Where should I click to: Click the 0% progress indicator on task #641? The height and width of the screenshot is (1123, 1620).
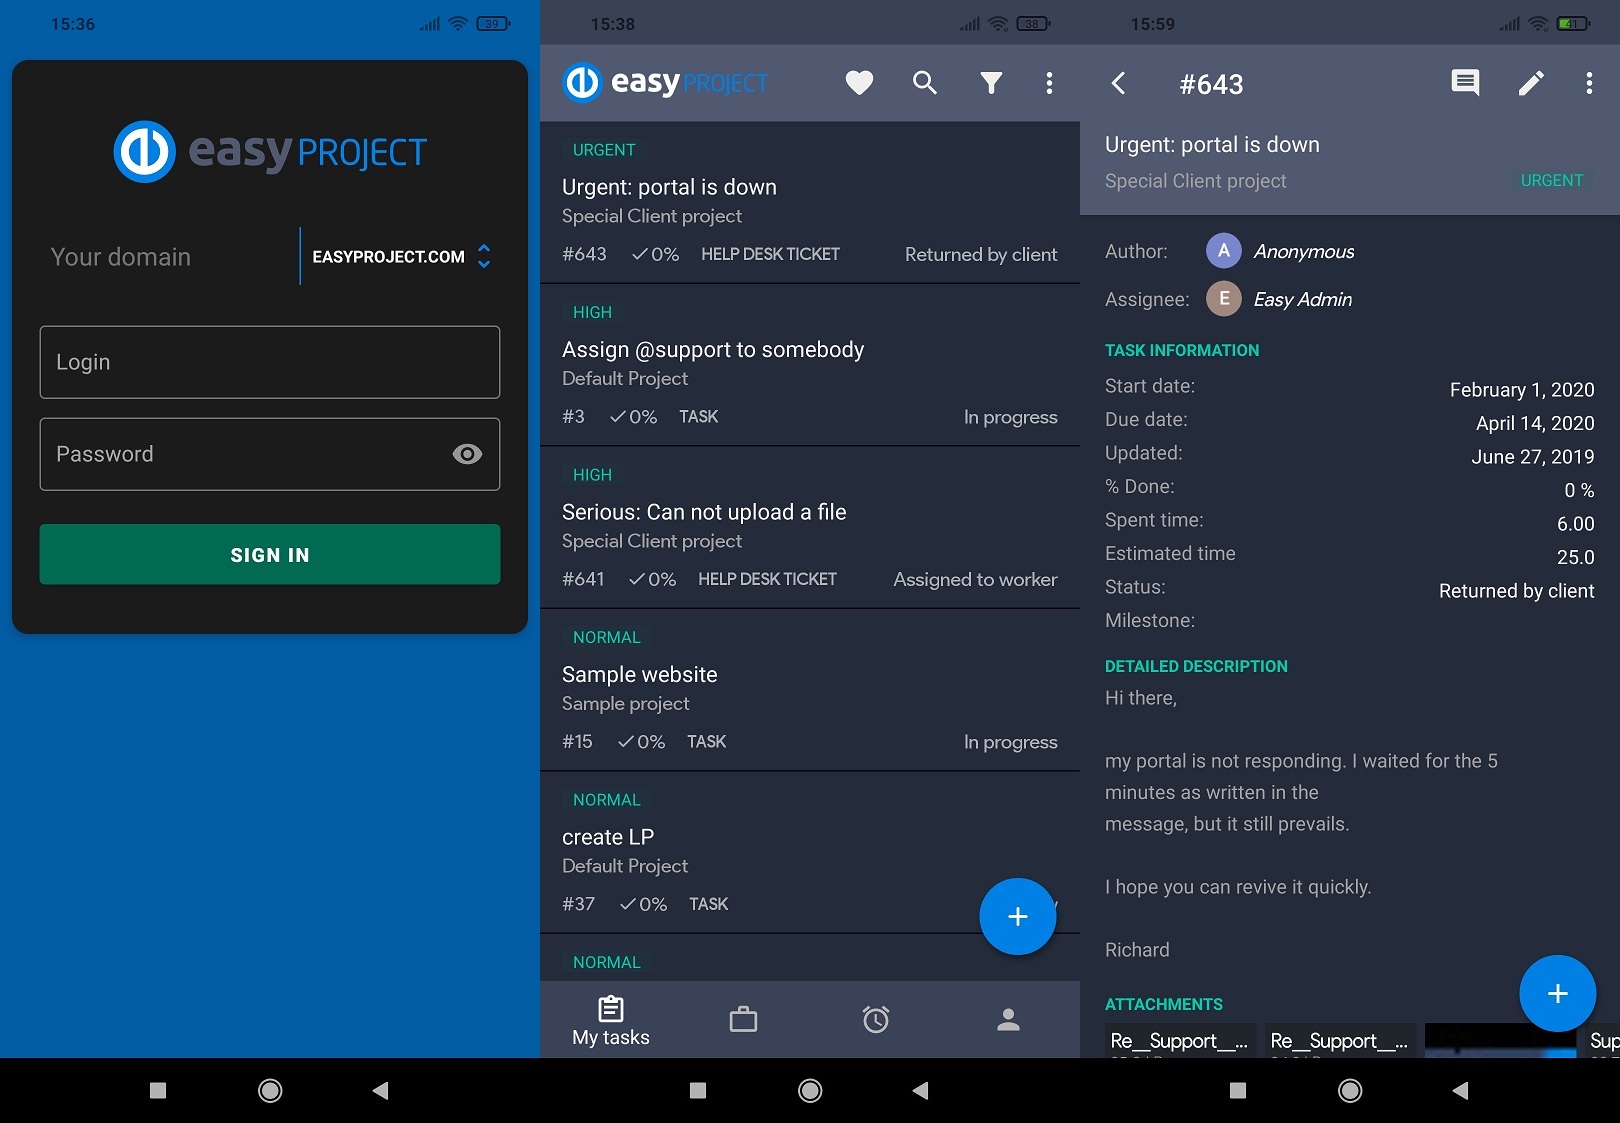click(x=652, y=578)
